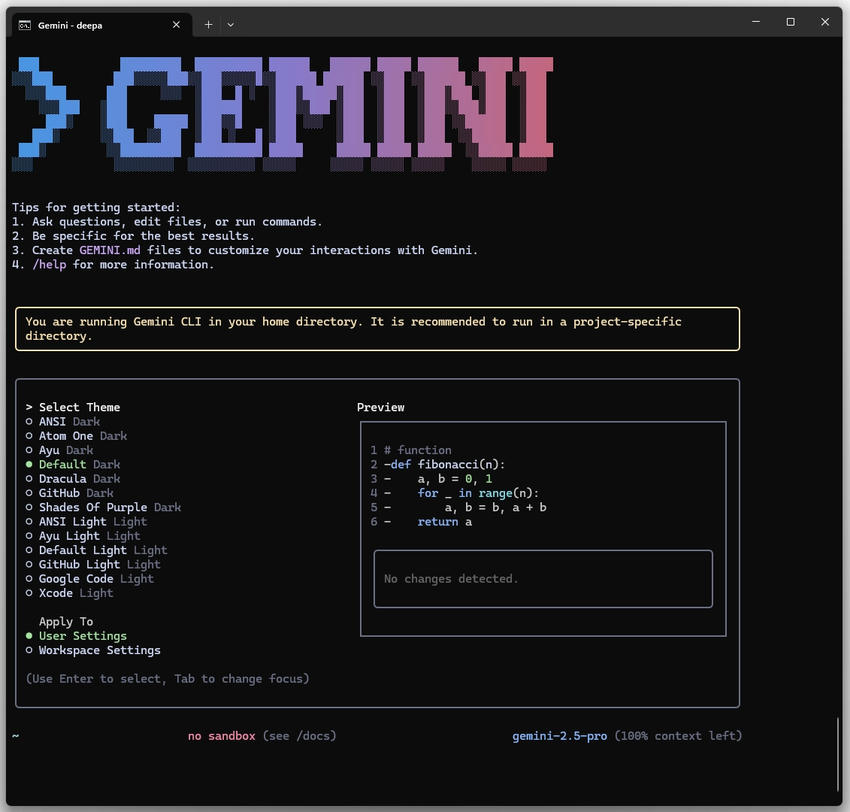
Task: Enable the Workspace Settings apply option
Action: tap(99, 650)
